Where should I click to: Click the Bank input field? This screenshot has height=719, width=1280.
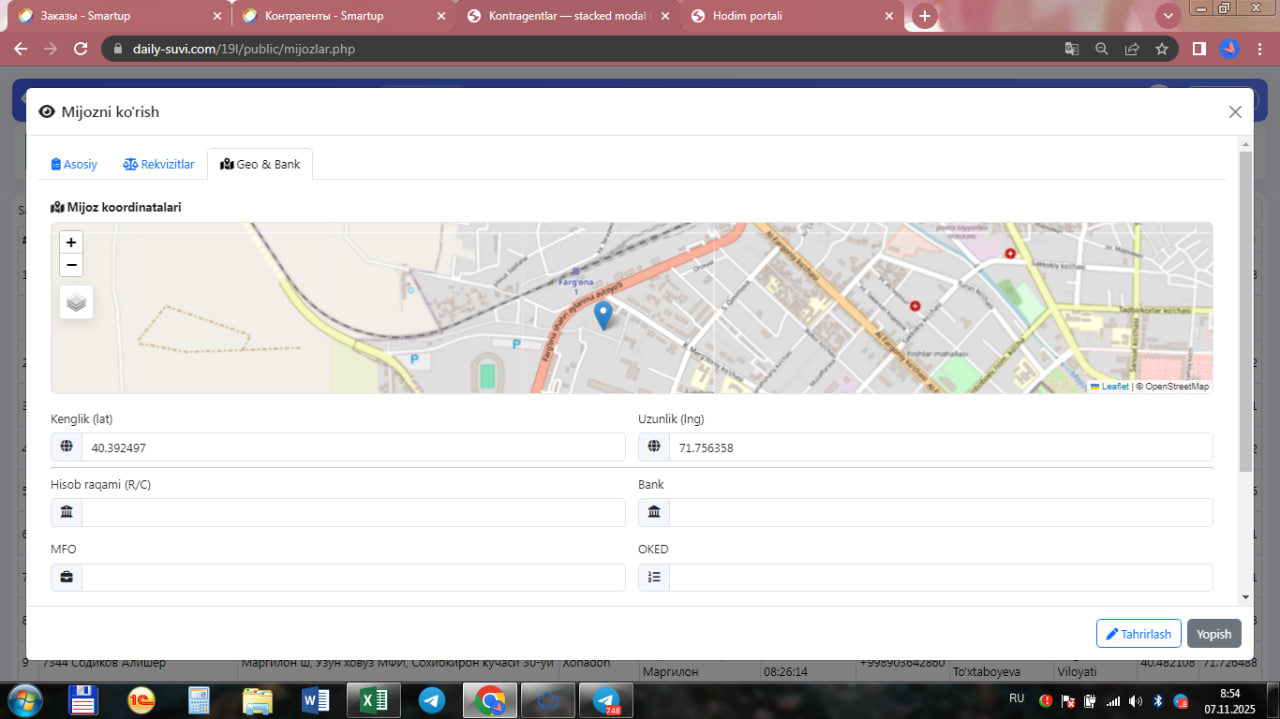coord(940,513)
